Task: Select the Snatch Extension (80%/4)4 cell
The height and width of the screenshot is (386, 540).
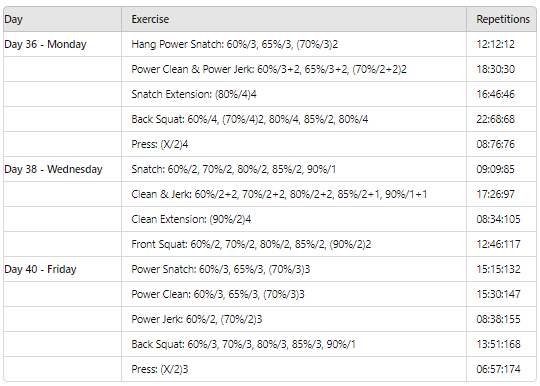Action: [x=294, y=94]
